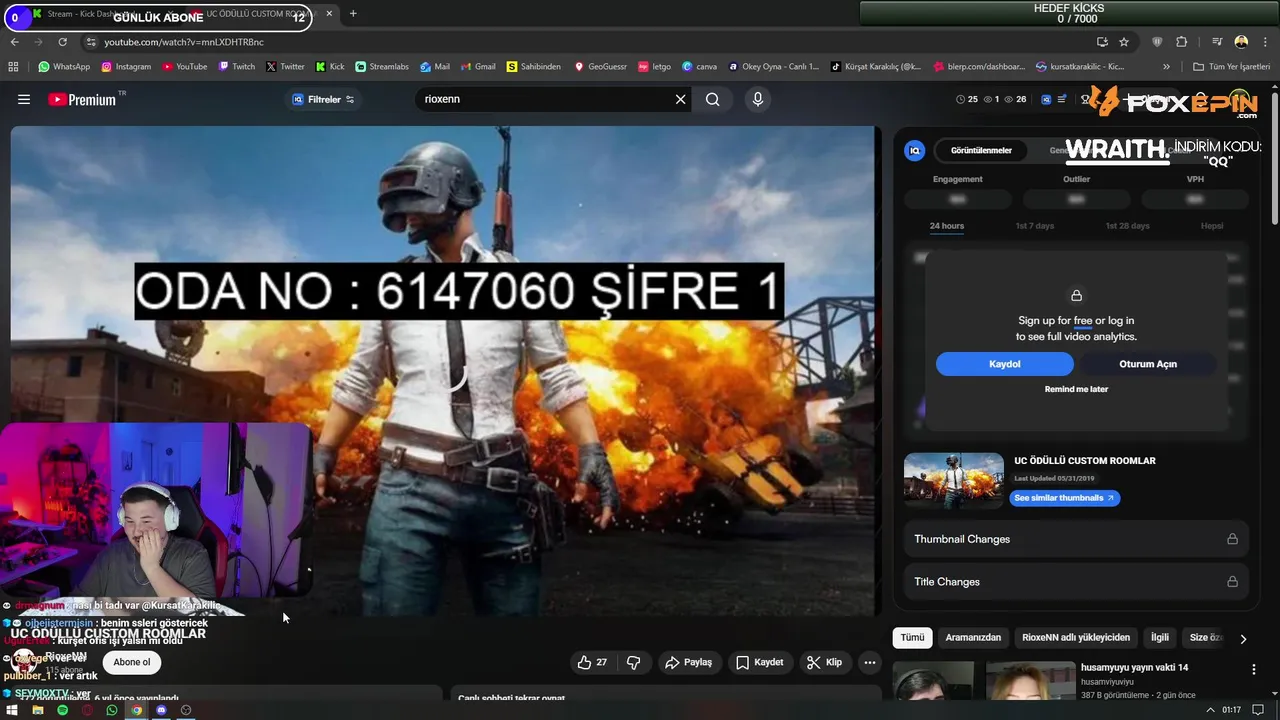
Task: Click the page vertical scrollbar
Action: 1274,160
